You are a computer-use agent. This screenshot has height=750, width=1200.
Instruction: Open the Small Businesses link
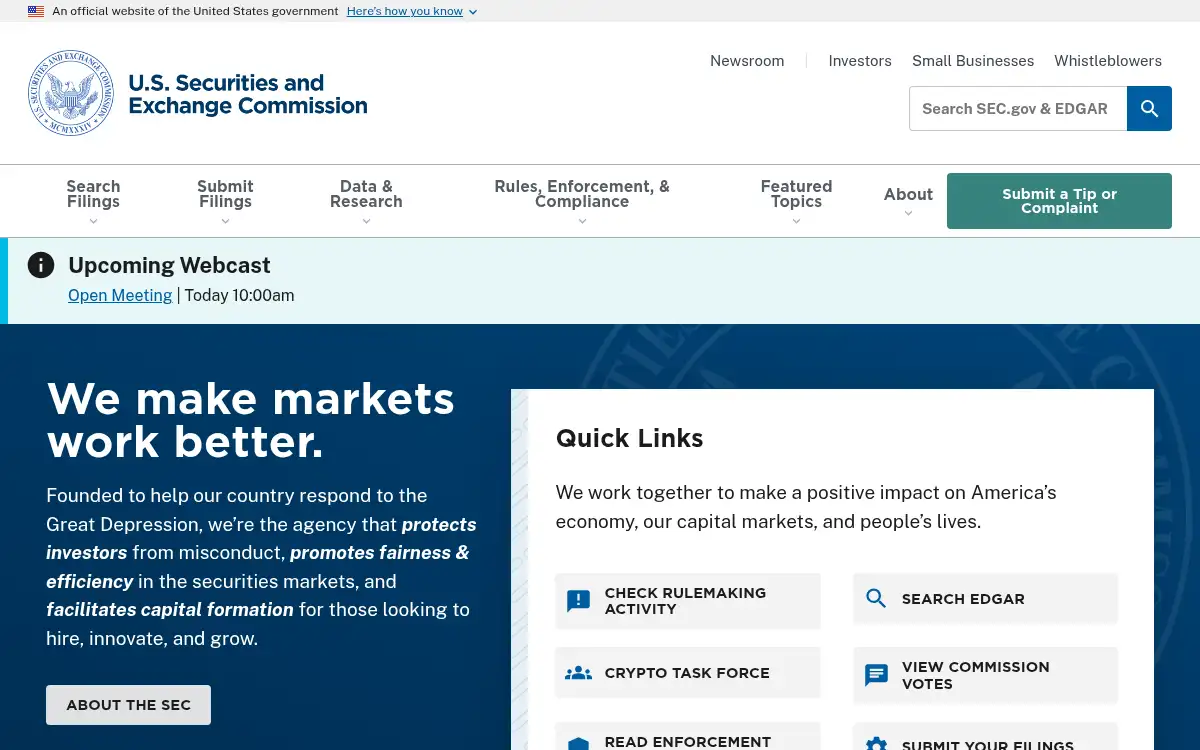[973, 61]
